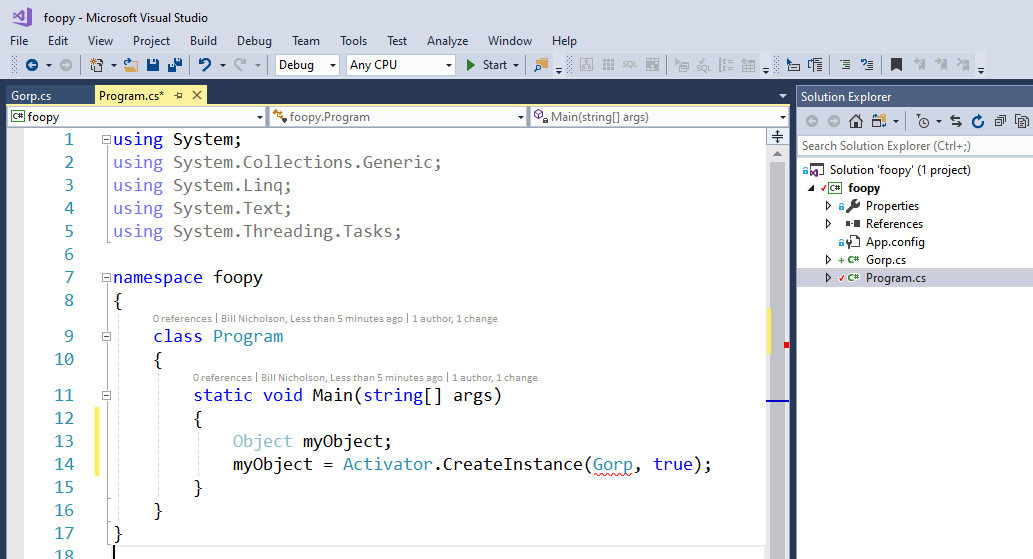Image resolution: width=1033 pixels, height=559 pixels.
Task: Select App.config in Solution Explorer
Action: [x=895, y=242]
